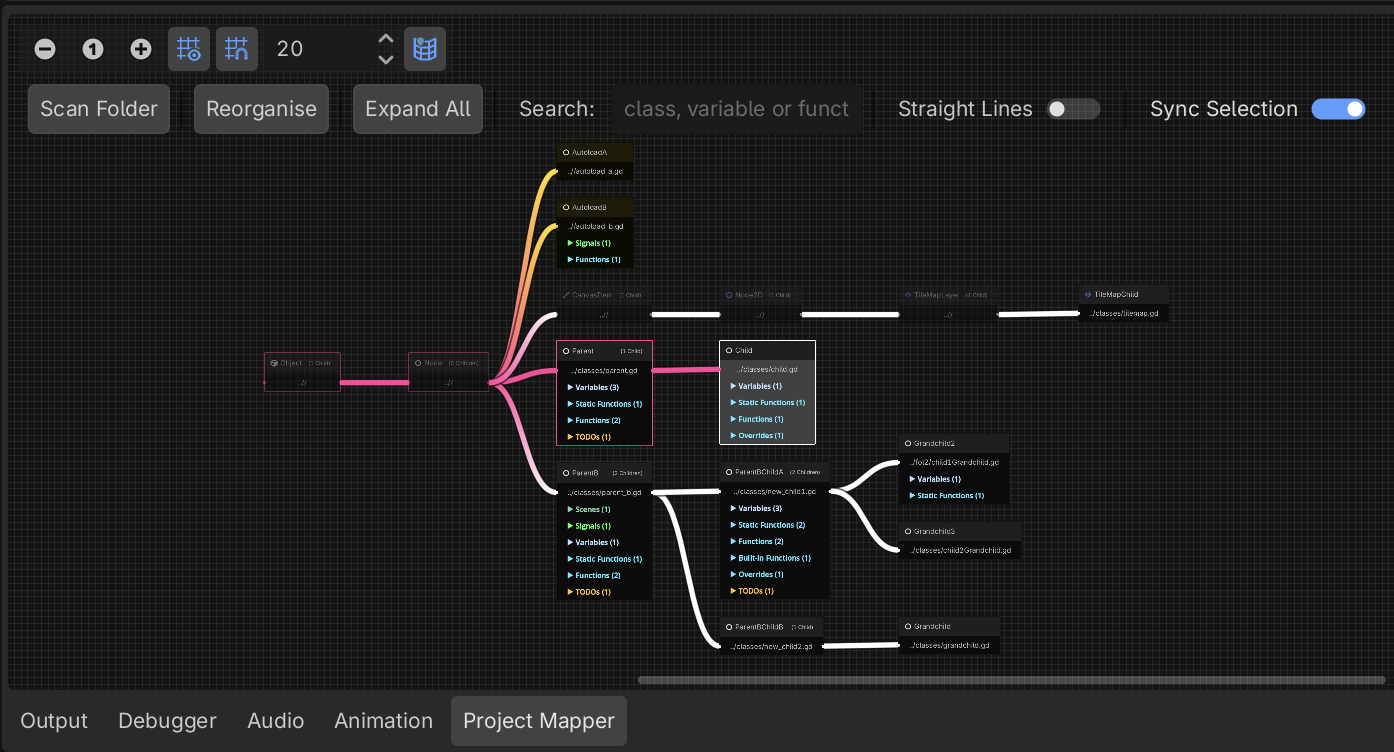Screen dimensions: 1394x752
Task: Click the zoom in plus icon
Action: click(141, 49)
